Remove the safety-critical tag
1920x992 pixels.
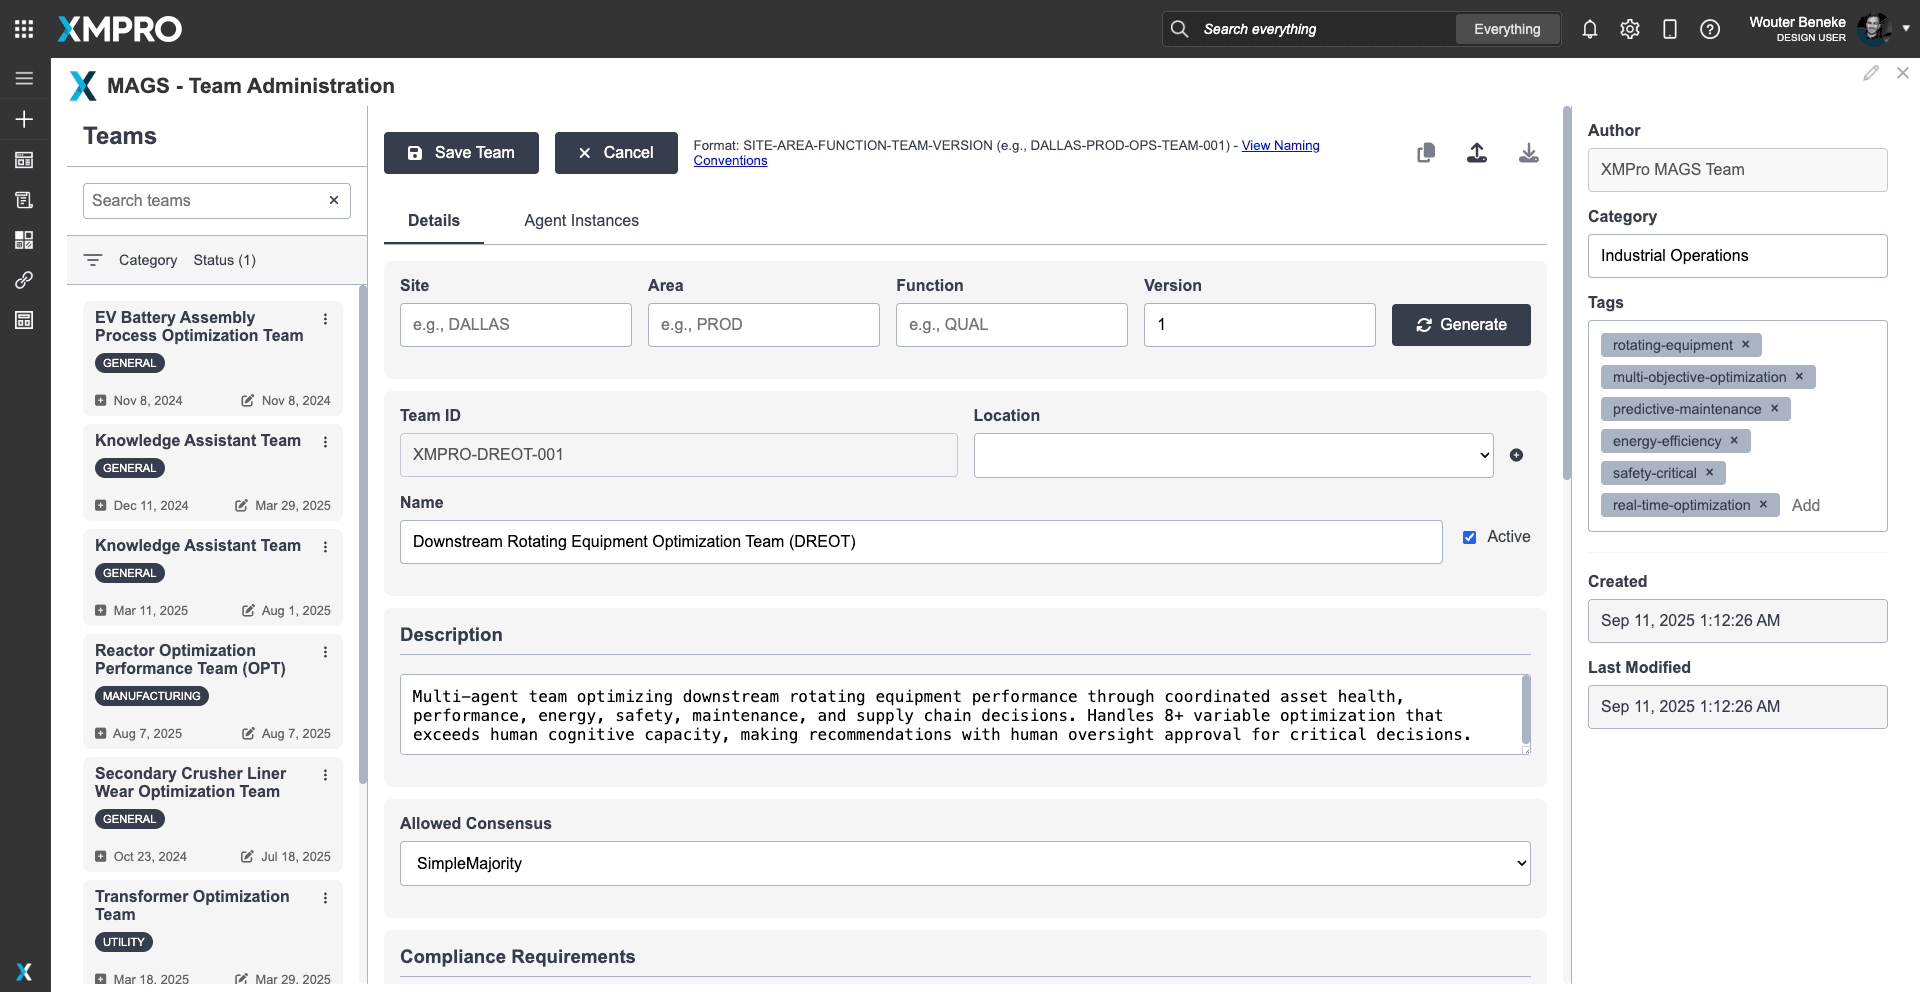(1710, 473)
